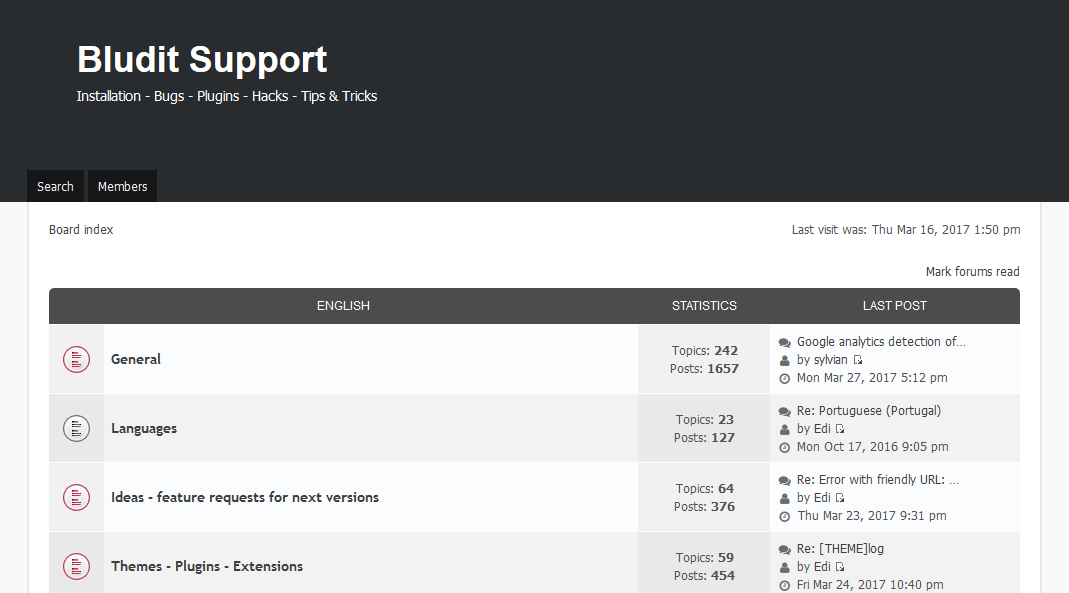Click Mon Oct 17, 2016 9:05 pm timestamp
Viewport: 1069px width, 593px height.
point(873,446)
